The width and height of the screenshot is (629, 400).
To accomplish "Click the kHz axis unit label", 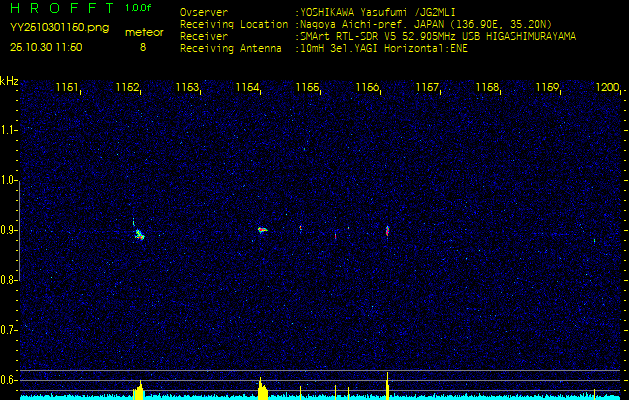I will click(x=9, y=81).
